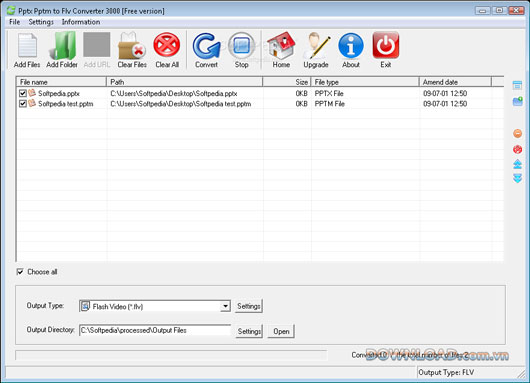Click the Clear Files toolbar icon
The width and height of the screenshot is (530, 383).
point(131,46)
